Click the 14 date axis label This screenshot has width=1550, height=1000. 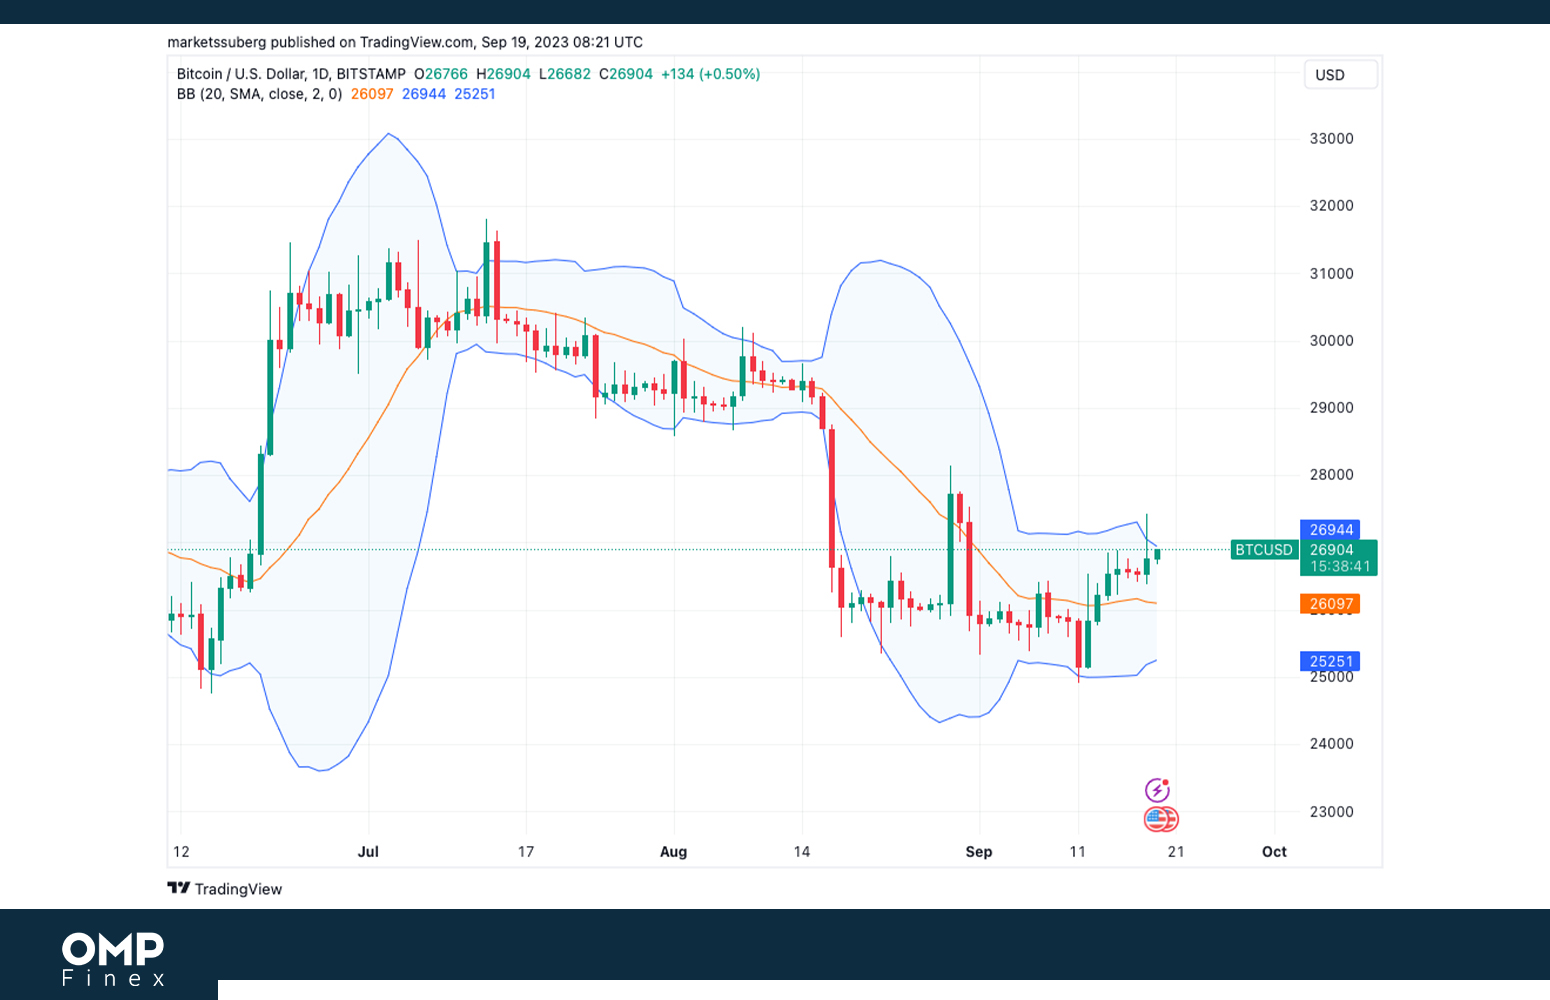[x=802, y=852]
